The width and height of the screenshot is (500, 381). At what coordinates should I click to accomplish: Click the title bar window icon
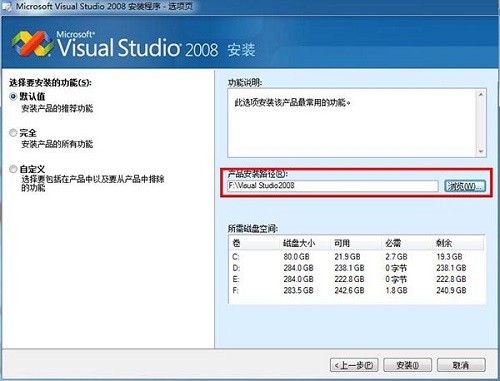[x=7, y=7]
